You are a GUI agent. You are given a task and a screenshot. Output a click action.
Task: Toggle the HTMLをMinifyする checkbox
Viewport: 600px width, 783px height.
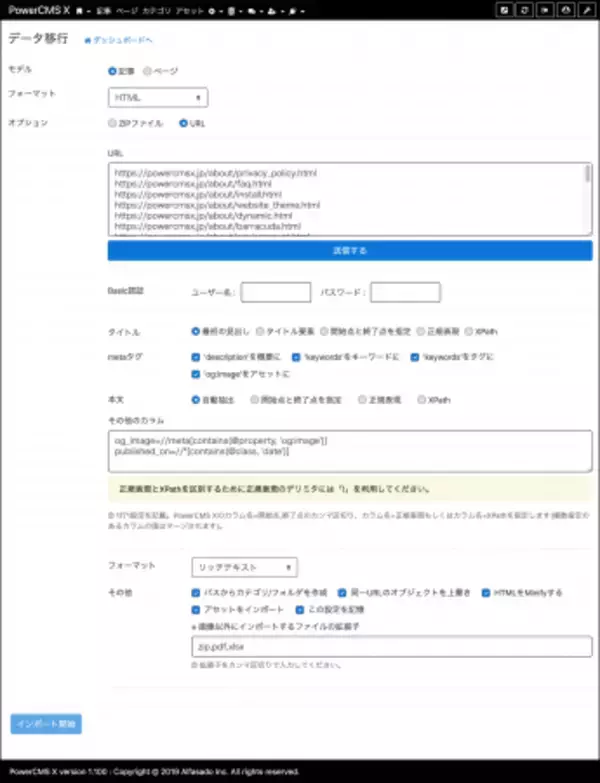(x=486, y=592)
